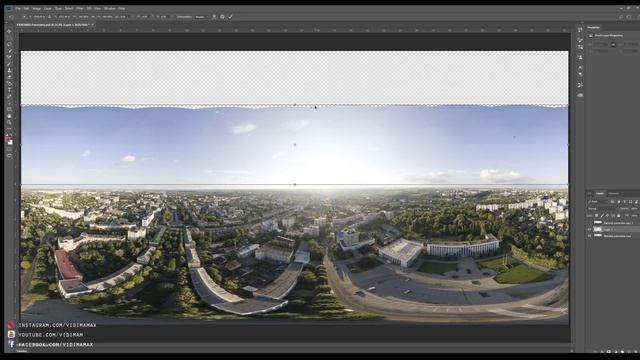
Task: Change screen mode from toolbar bottom
Action: 10,155
